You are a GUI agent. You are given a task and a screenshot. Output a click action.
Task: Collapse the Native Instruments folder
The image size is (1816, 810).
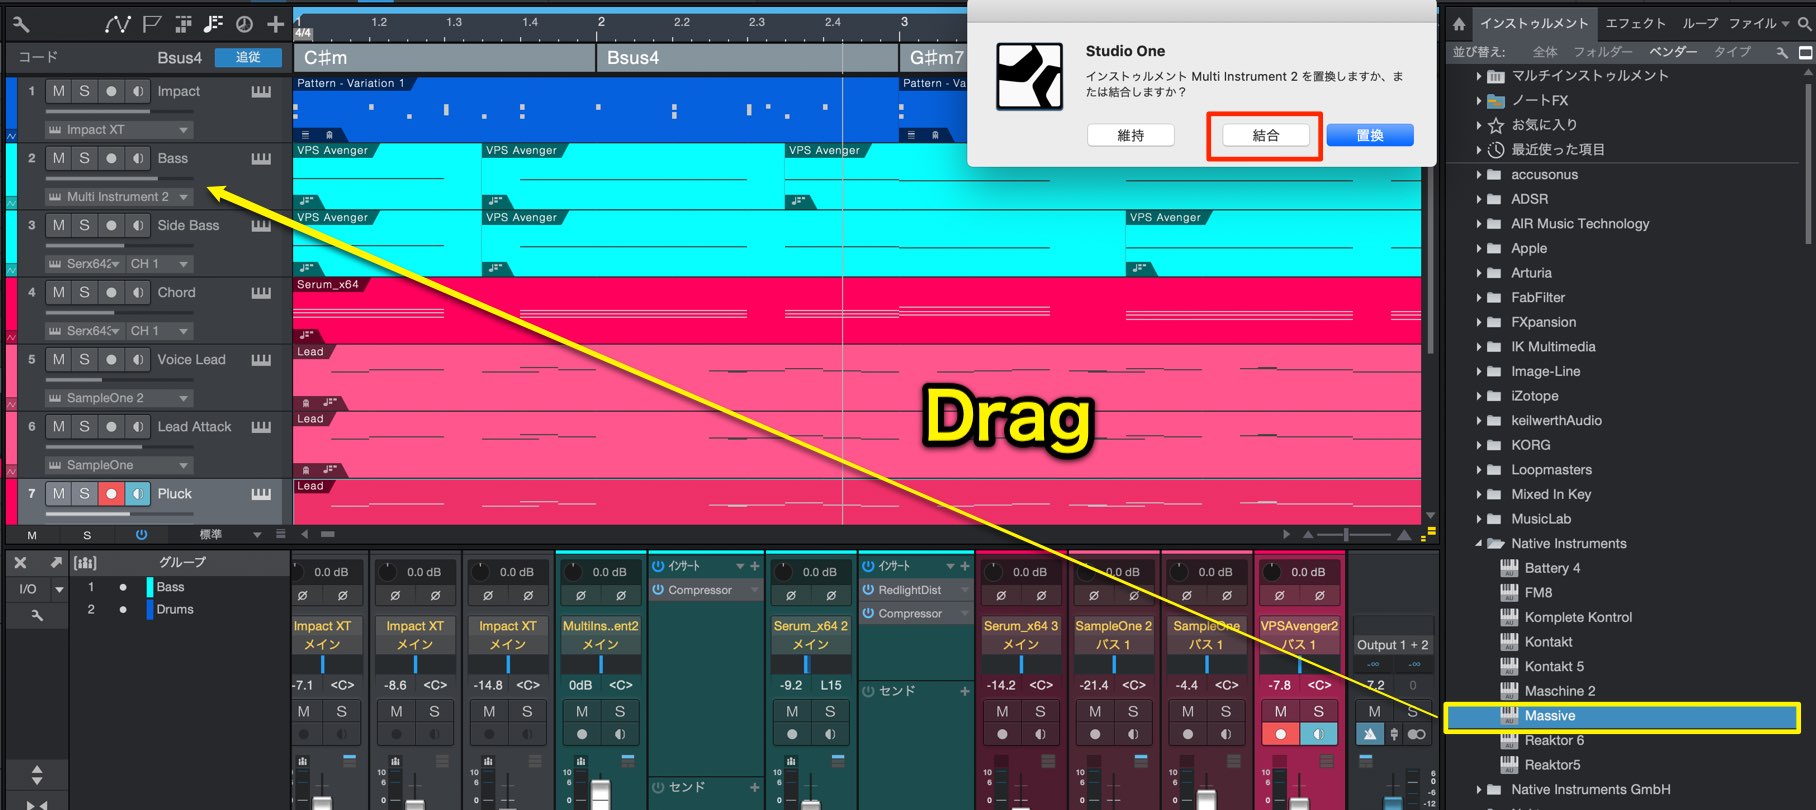1479,544
